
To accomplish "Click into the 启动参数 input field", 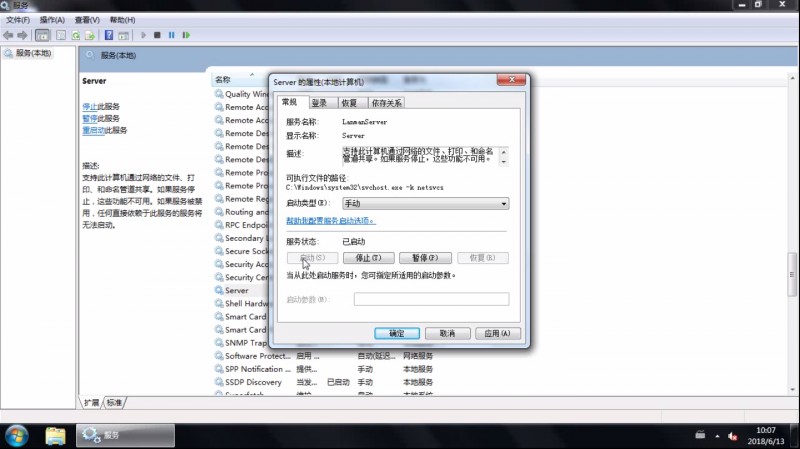I will (431, 299).
